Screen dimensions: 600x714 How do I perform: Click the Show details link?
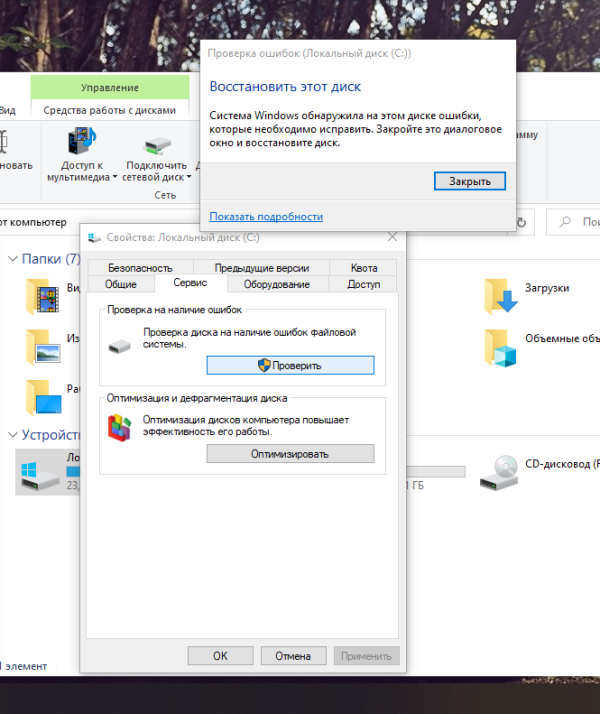266,216
